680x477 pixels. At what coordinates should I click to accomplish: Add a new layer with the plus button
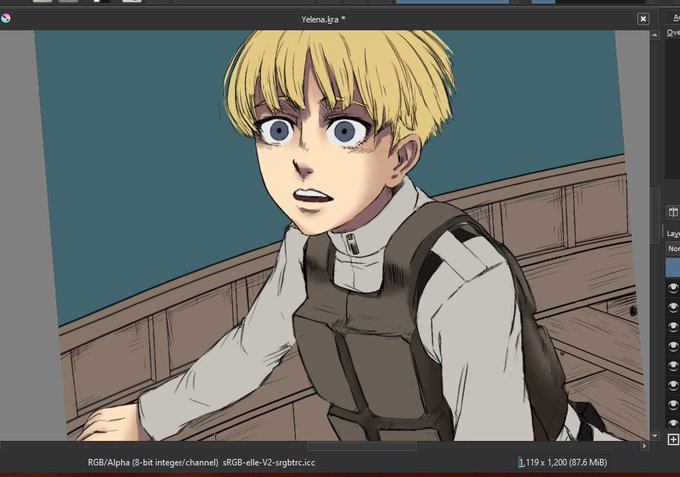(x=673, y=440)
